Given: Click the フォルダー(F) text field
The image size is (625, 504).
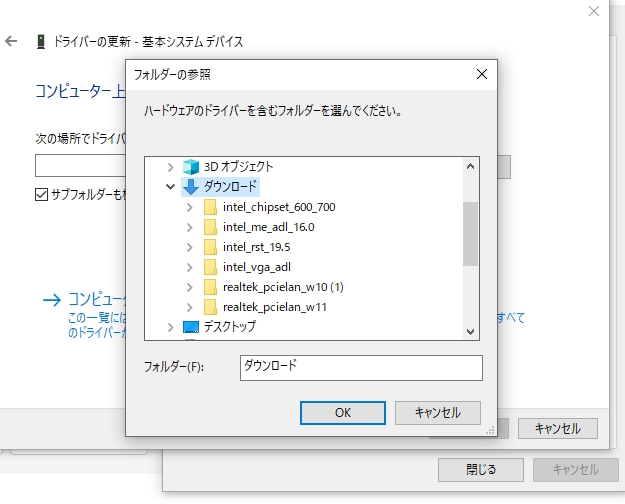Looking at the screenshot, I should point(361,368).
